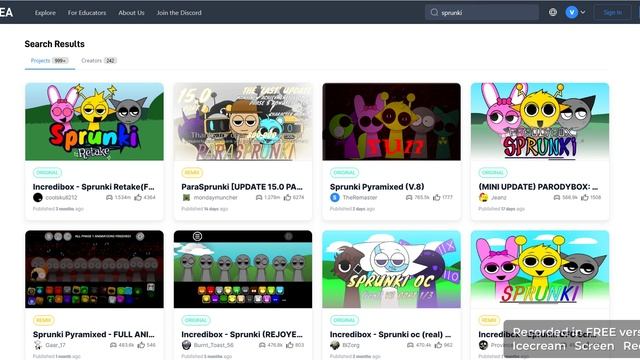This screenshot has width=640, height=360.
Task: Click the Gaar_17 author avatar
Action: pos(38,345)
